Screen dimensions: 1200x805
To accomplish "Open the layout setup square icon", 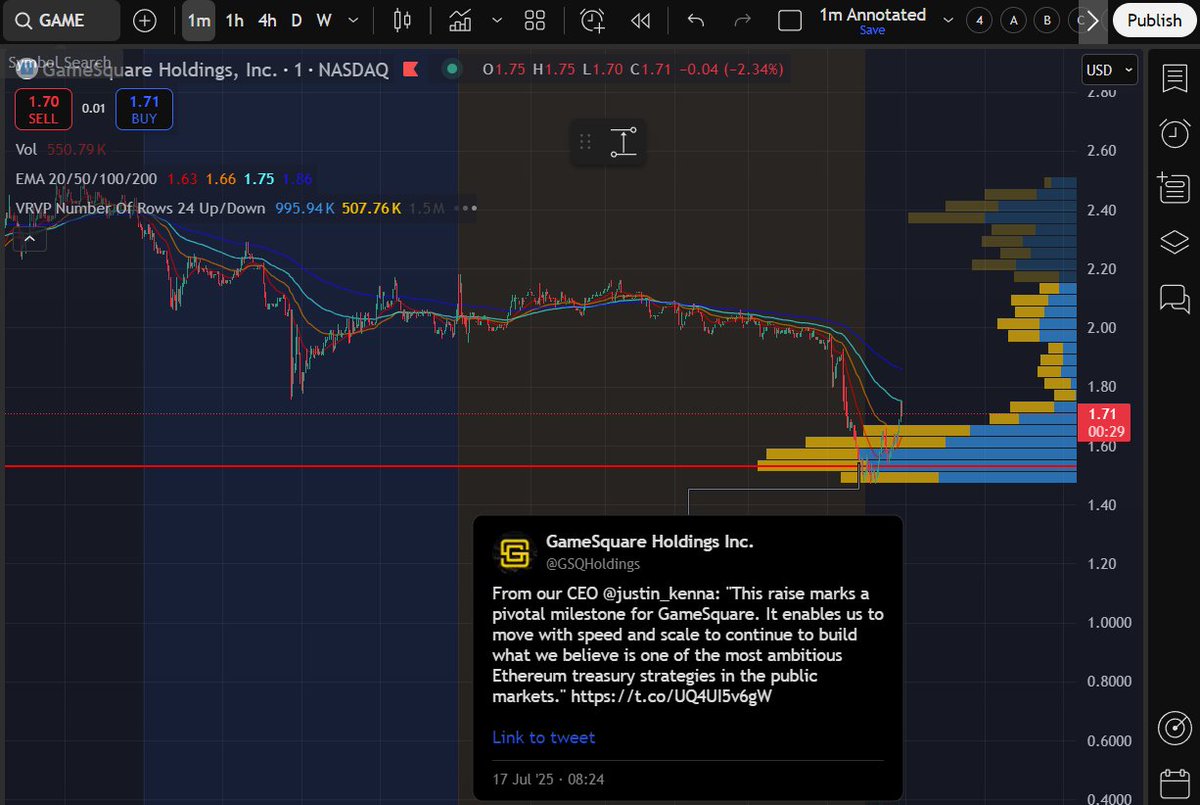I will [x=789, y=20].
